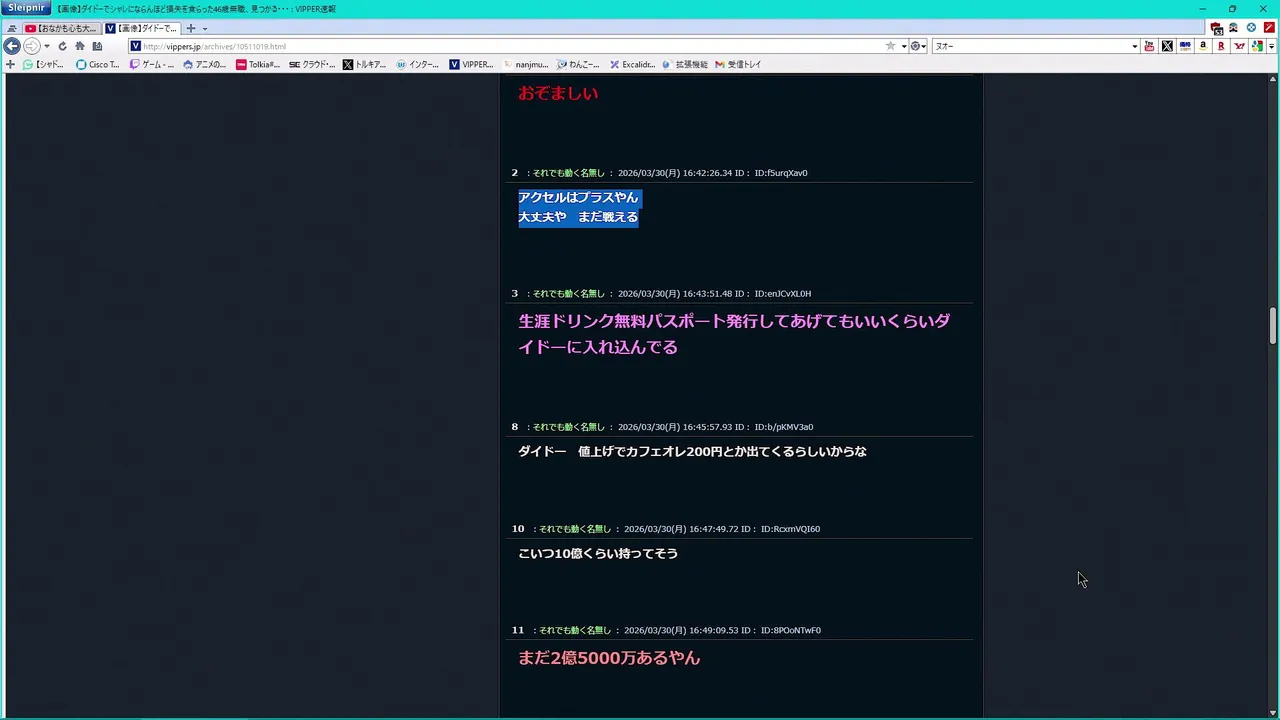Click the calendar extension icon with badge
Image resolution: width=1280 pixels, height=720 pixels.
coord(1216,28)
